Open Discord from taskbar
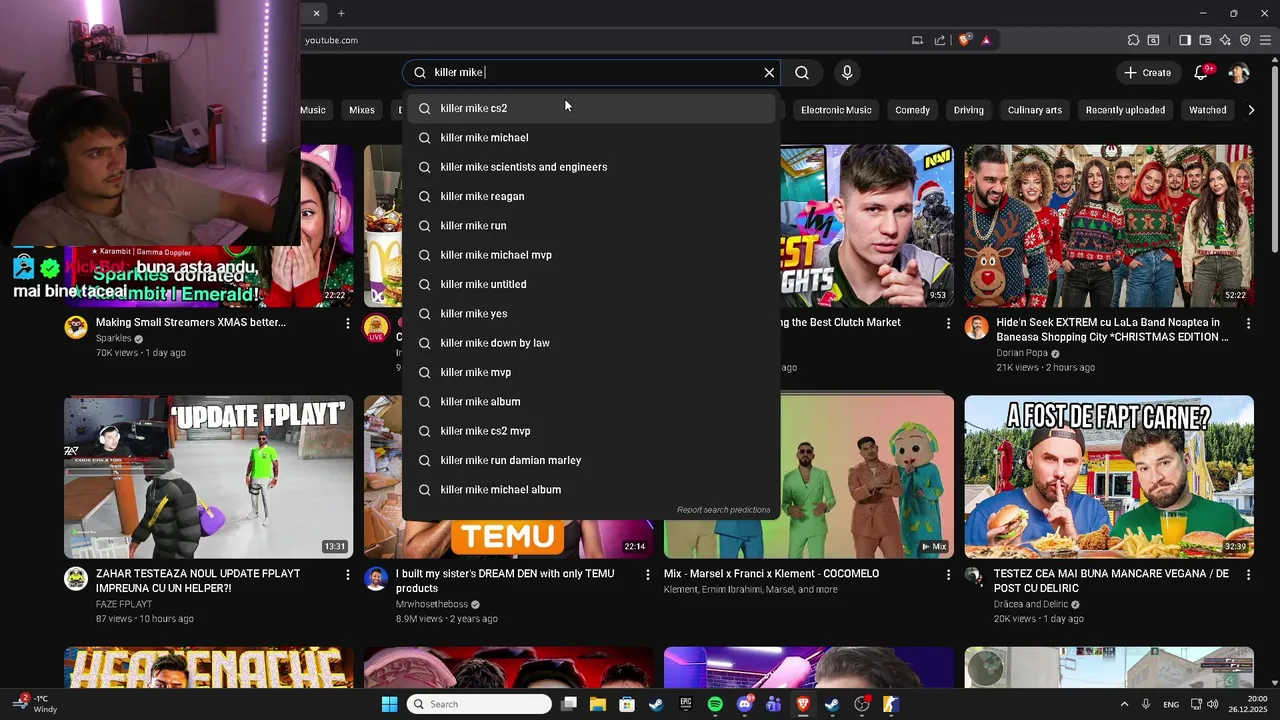 [744, 704]
